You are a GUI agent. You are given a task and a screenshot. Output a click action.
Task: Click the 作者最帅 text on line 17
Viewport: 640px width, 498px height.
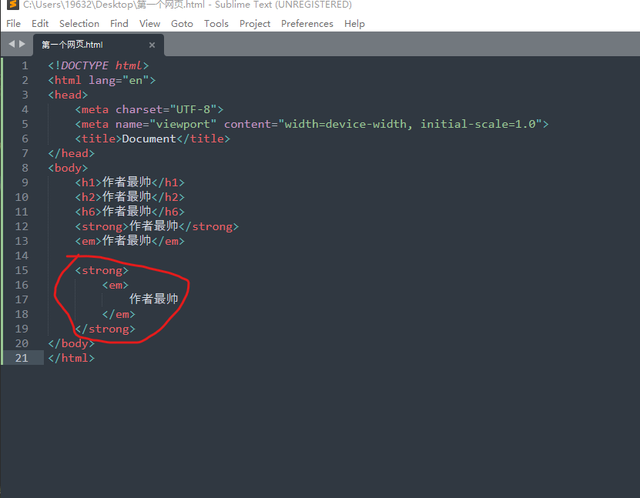click(154, 299)
